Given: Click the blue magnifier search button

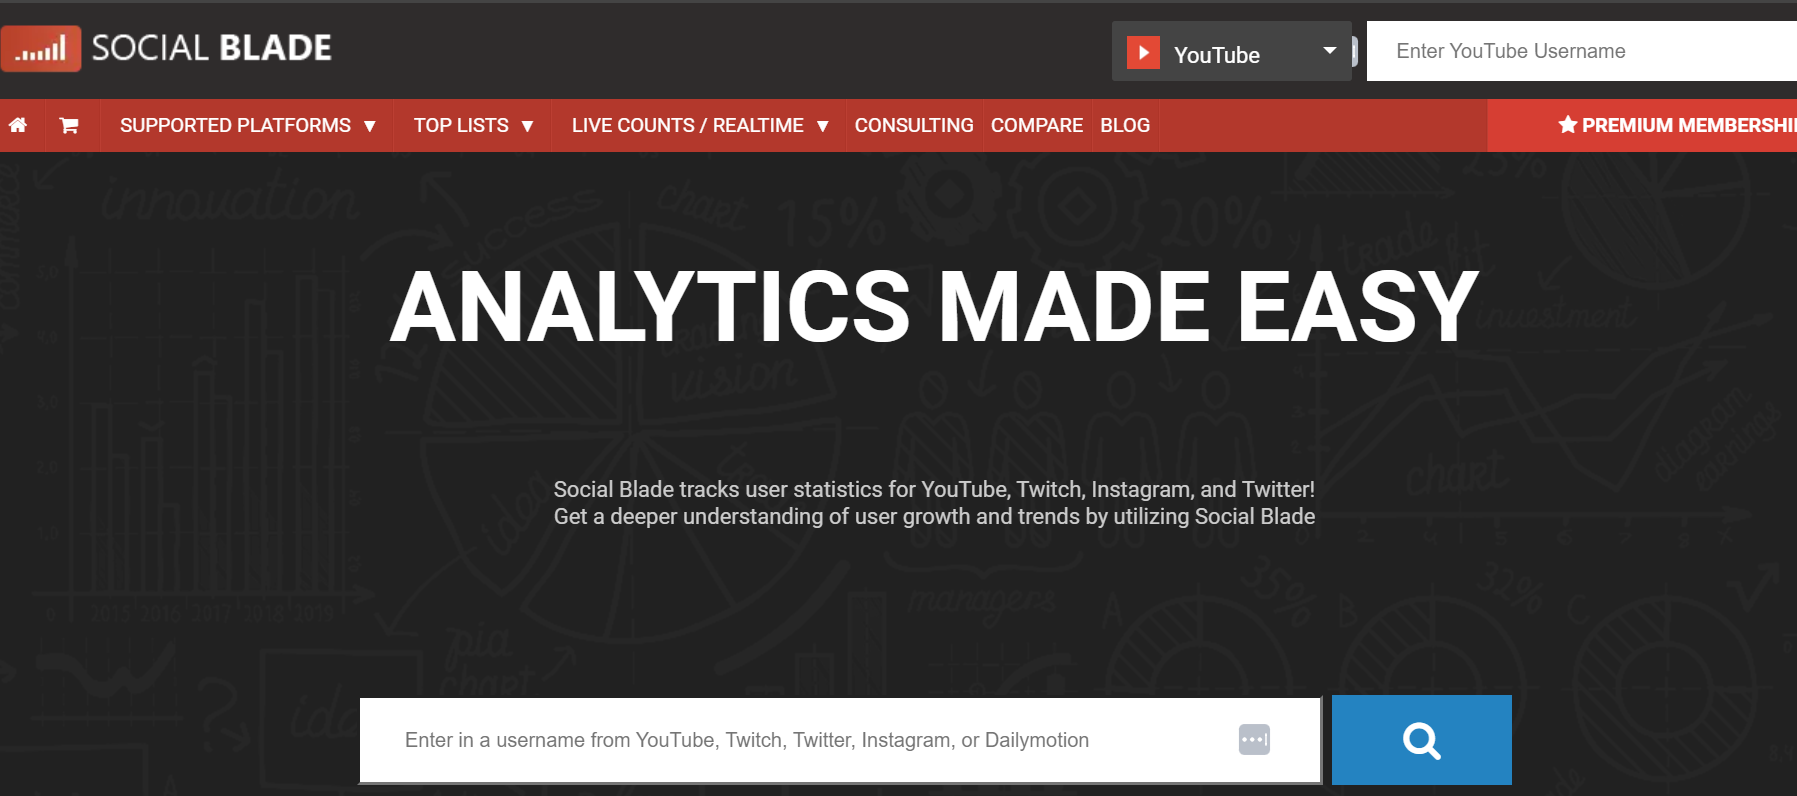Looking at the screenshot, I should tap(1421, 740).
